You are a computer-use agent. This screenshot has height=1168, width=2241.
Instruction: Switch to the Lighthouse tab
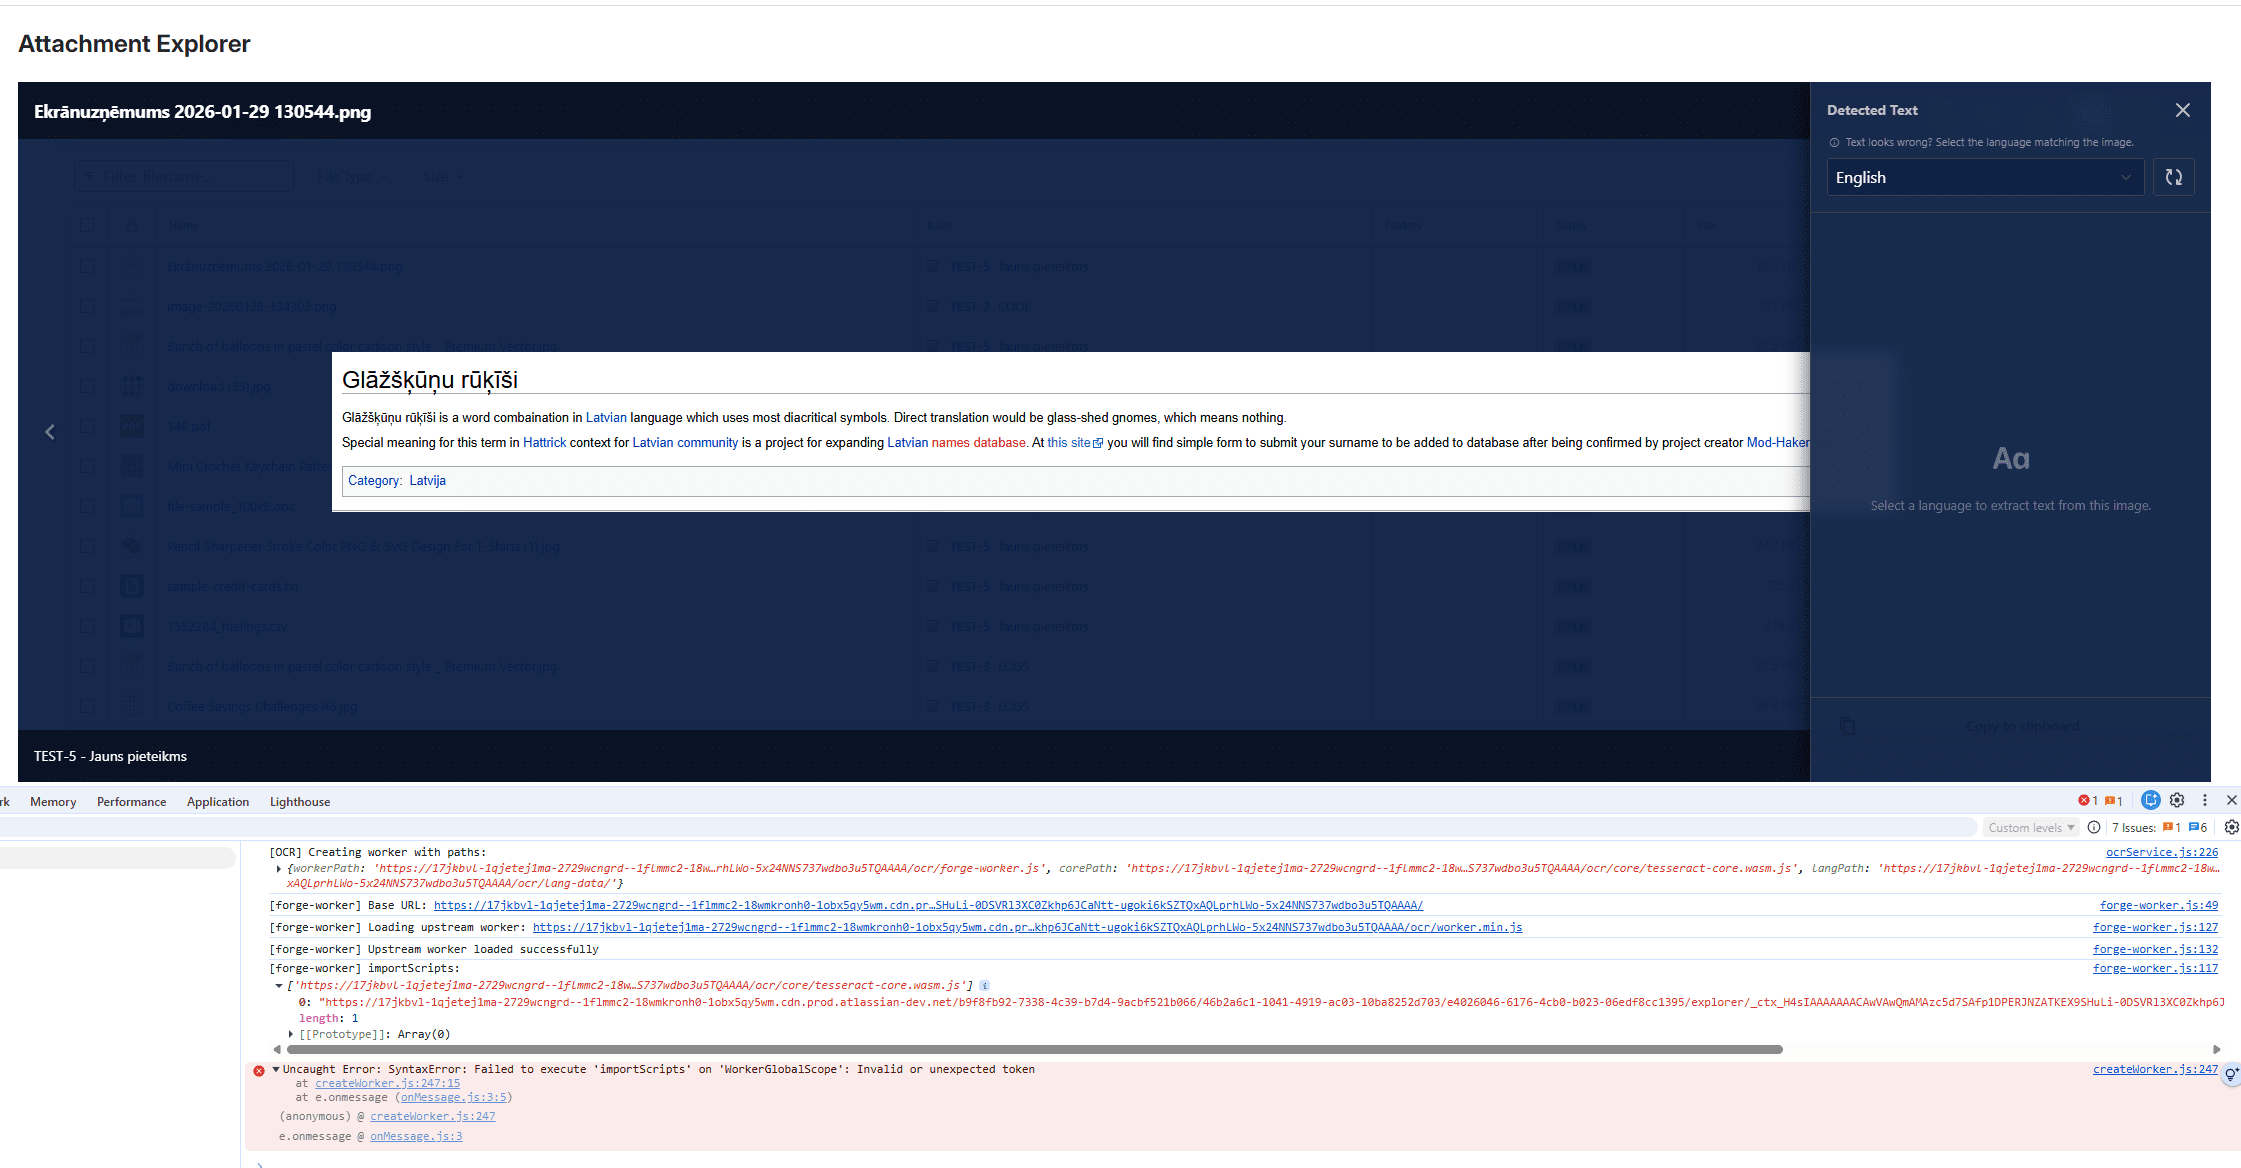(x=299, y=801)
